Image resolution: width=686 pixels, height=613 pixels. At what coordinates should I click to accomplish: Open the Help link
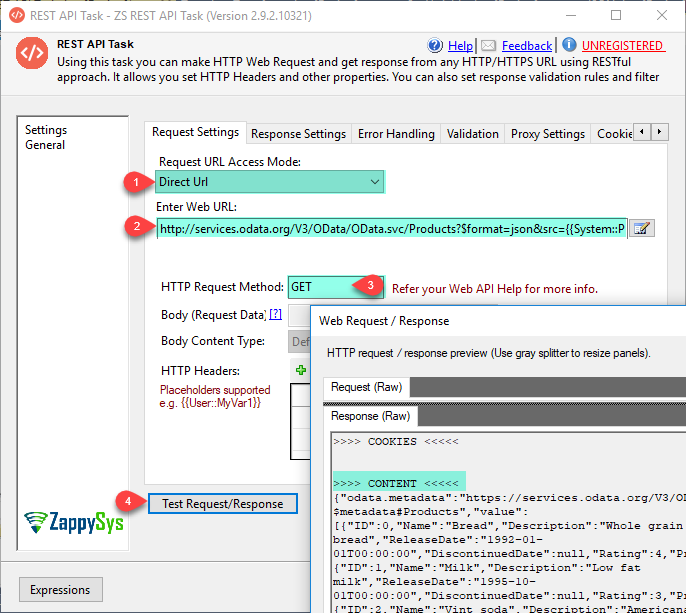pos(460,46)
